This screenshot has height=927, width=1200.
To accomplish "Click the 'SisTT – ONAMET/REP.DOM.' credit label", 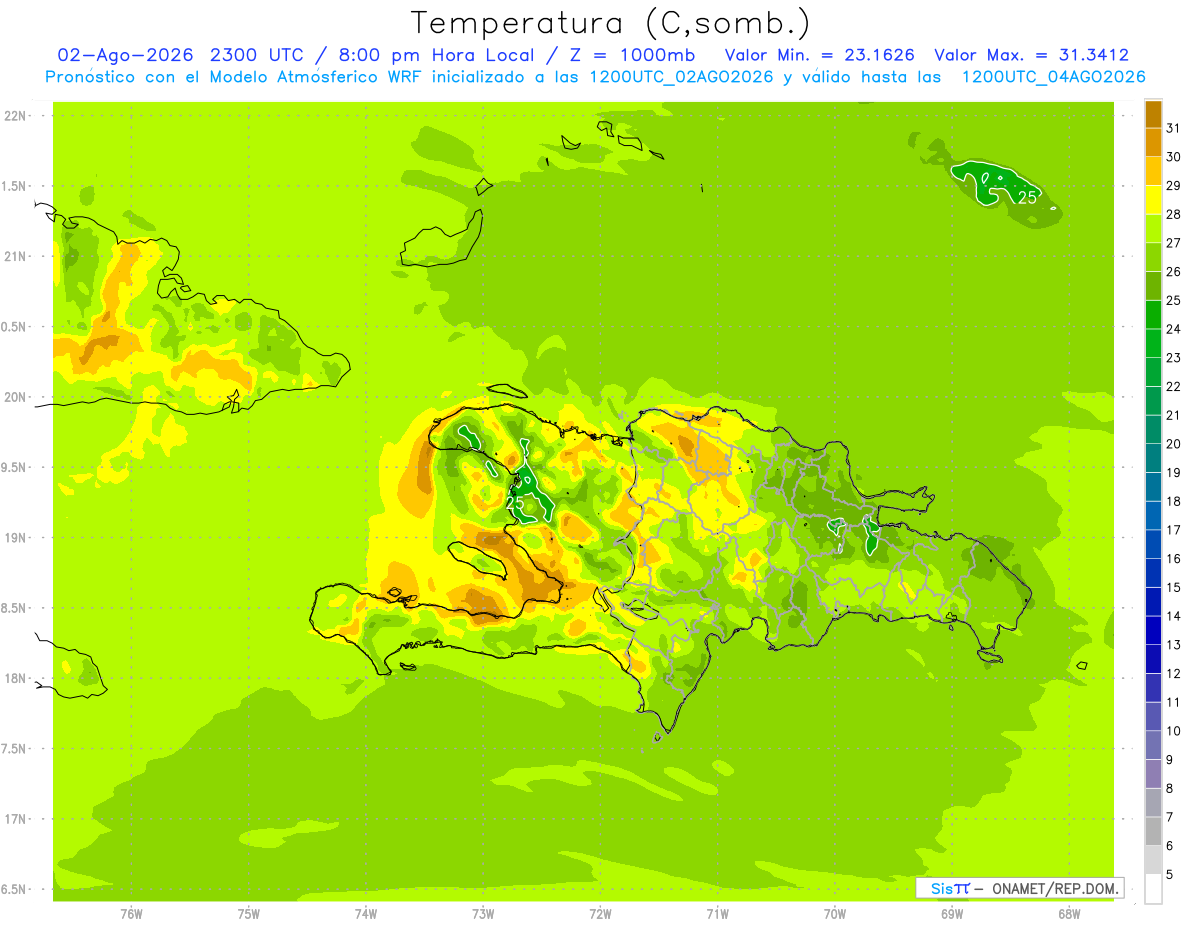I will click(x=1019, y=888).
